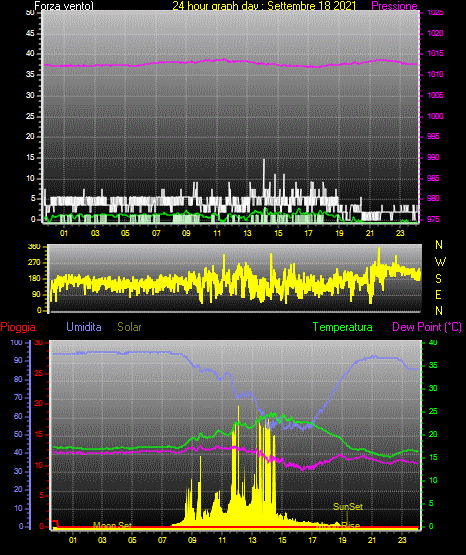466x555 pixels.
Task: Click the Temperatura legend label
Action: tap(342, 327)
